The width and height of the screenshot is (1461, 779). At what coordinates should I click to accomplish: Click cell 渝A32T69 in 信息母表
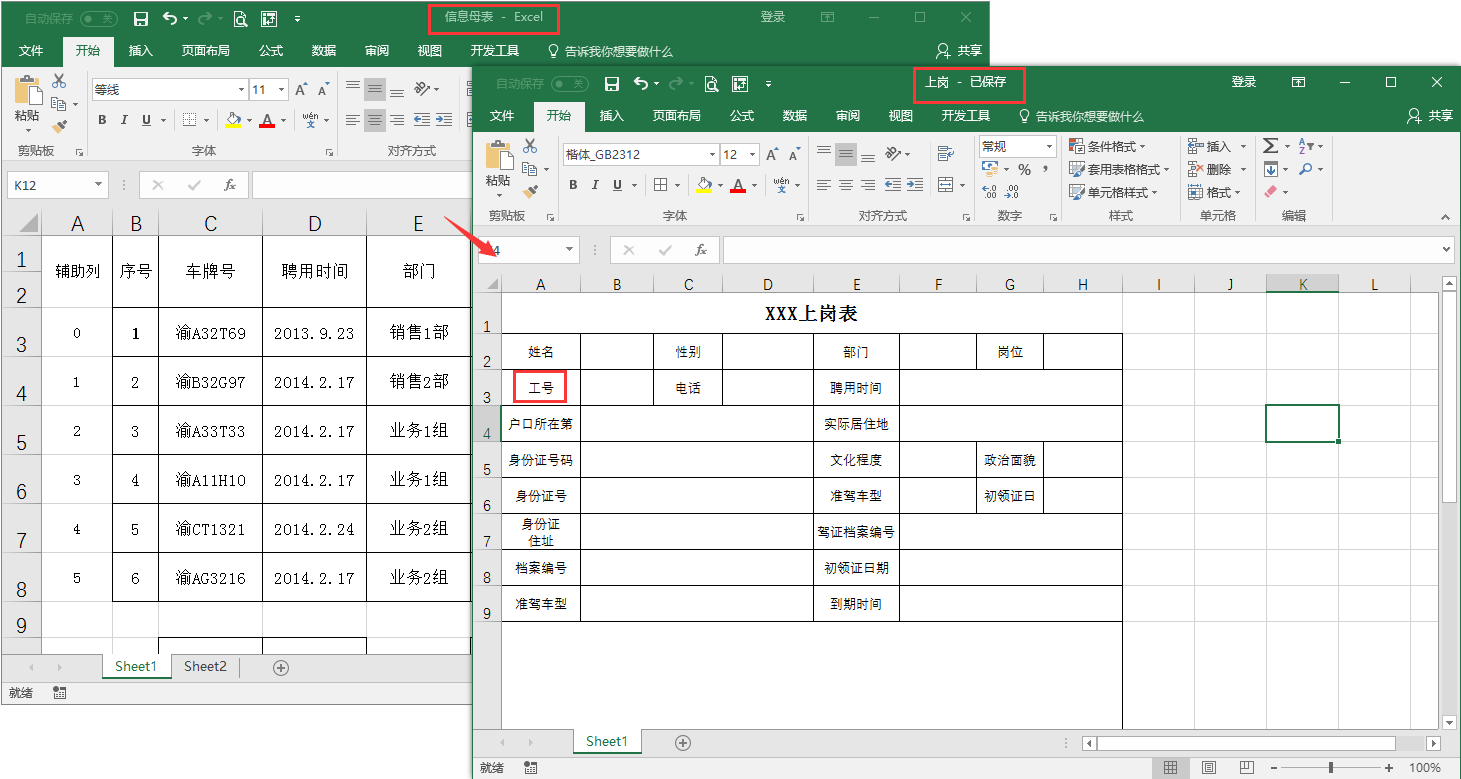coord(211,333)
